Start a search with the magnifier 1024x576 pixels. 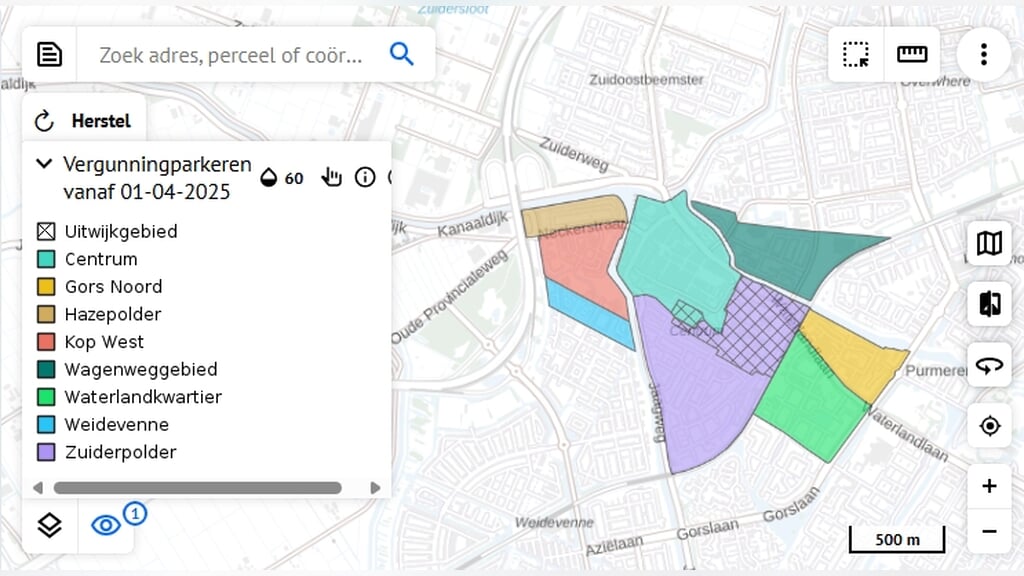tap(402, 54)
